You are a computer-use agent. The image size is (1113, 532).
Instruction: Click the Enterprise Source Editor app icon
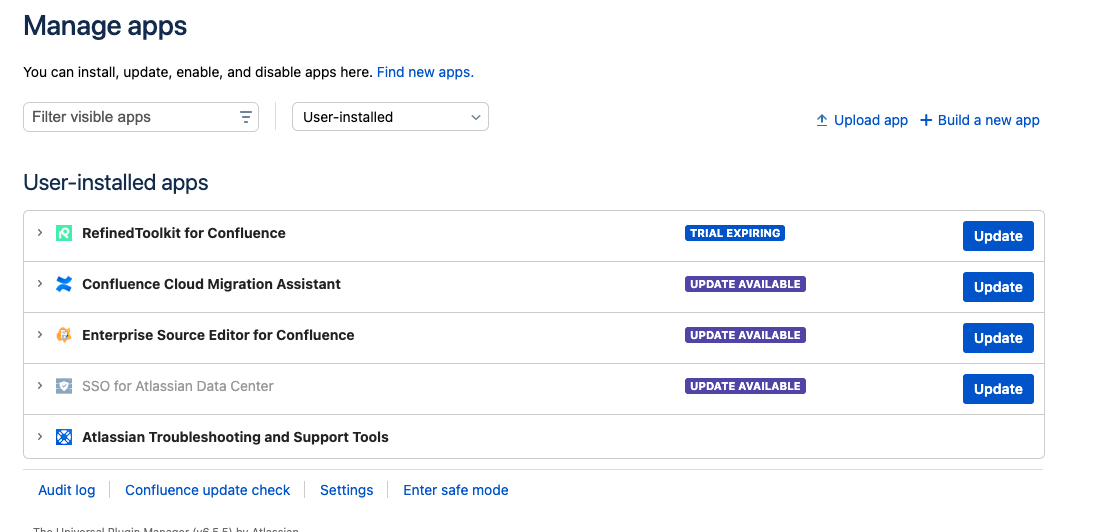pos(64,335)
